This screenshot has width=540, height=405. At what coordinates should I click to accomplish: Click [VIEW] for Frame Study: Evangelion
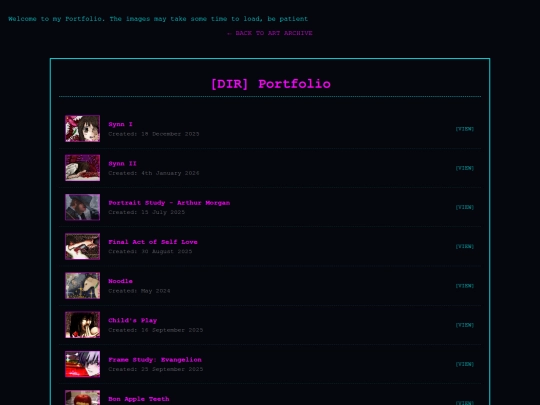pyautogui.click(x=465, y=364)
